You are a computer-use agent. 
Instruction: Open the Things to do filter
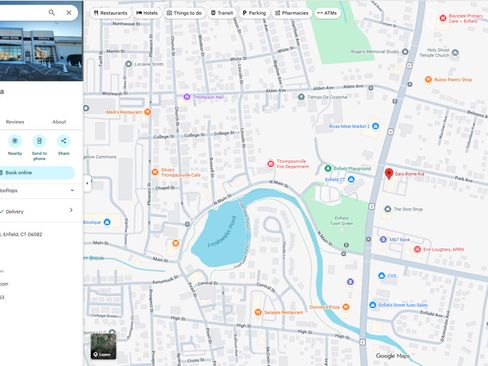tap(184, 13)
